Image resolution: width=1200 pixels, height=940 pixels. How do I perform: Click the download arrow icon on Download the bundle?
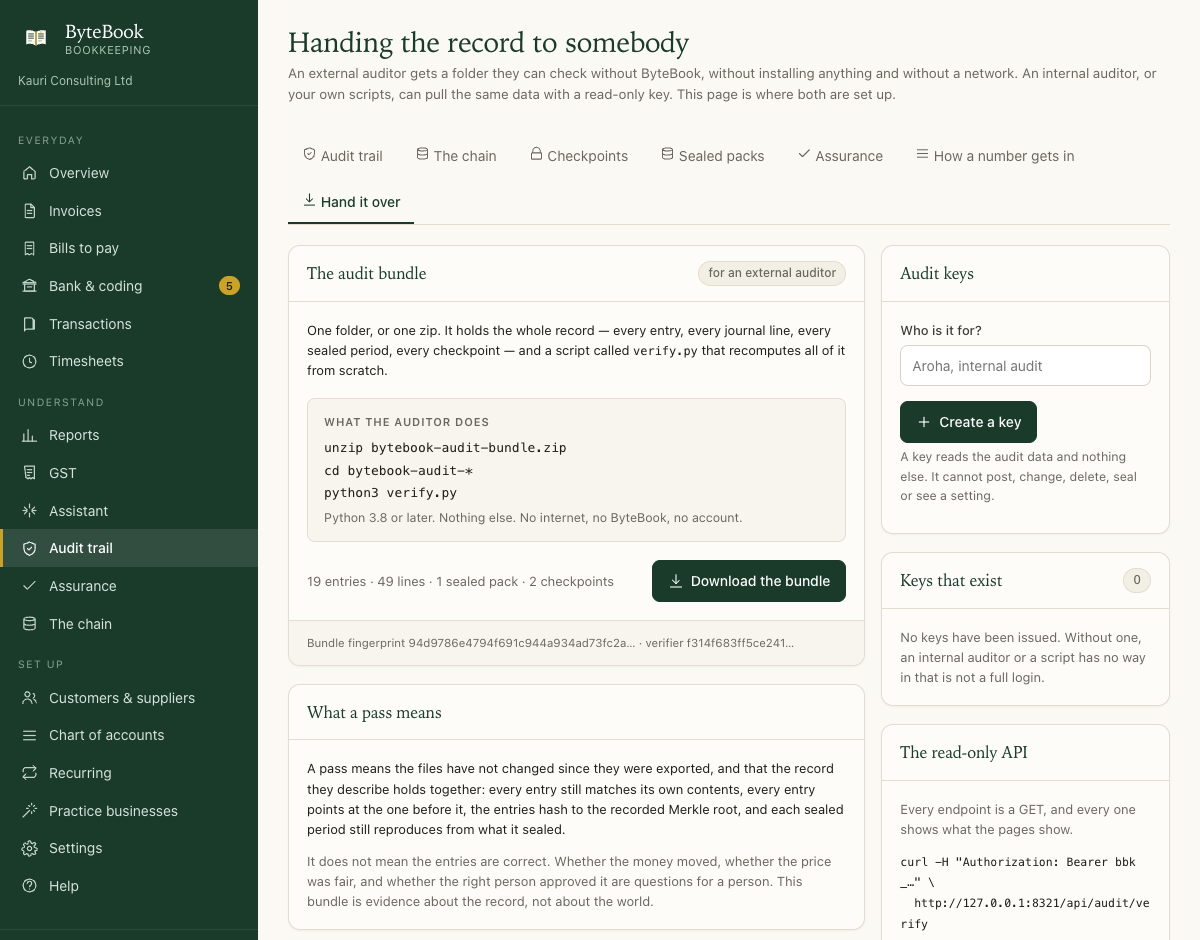tap(676, 581)
